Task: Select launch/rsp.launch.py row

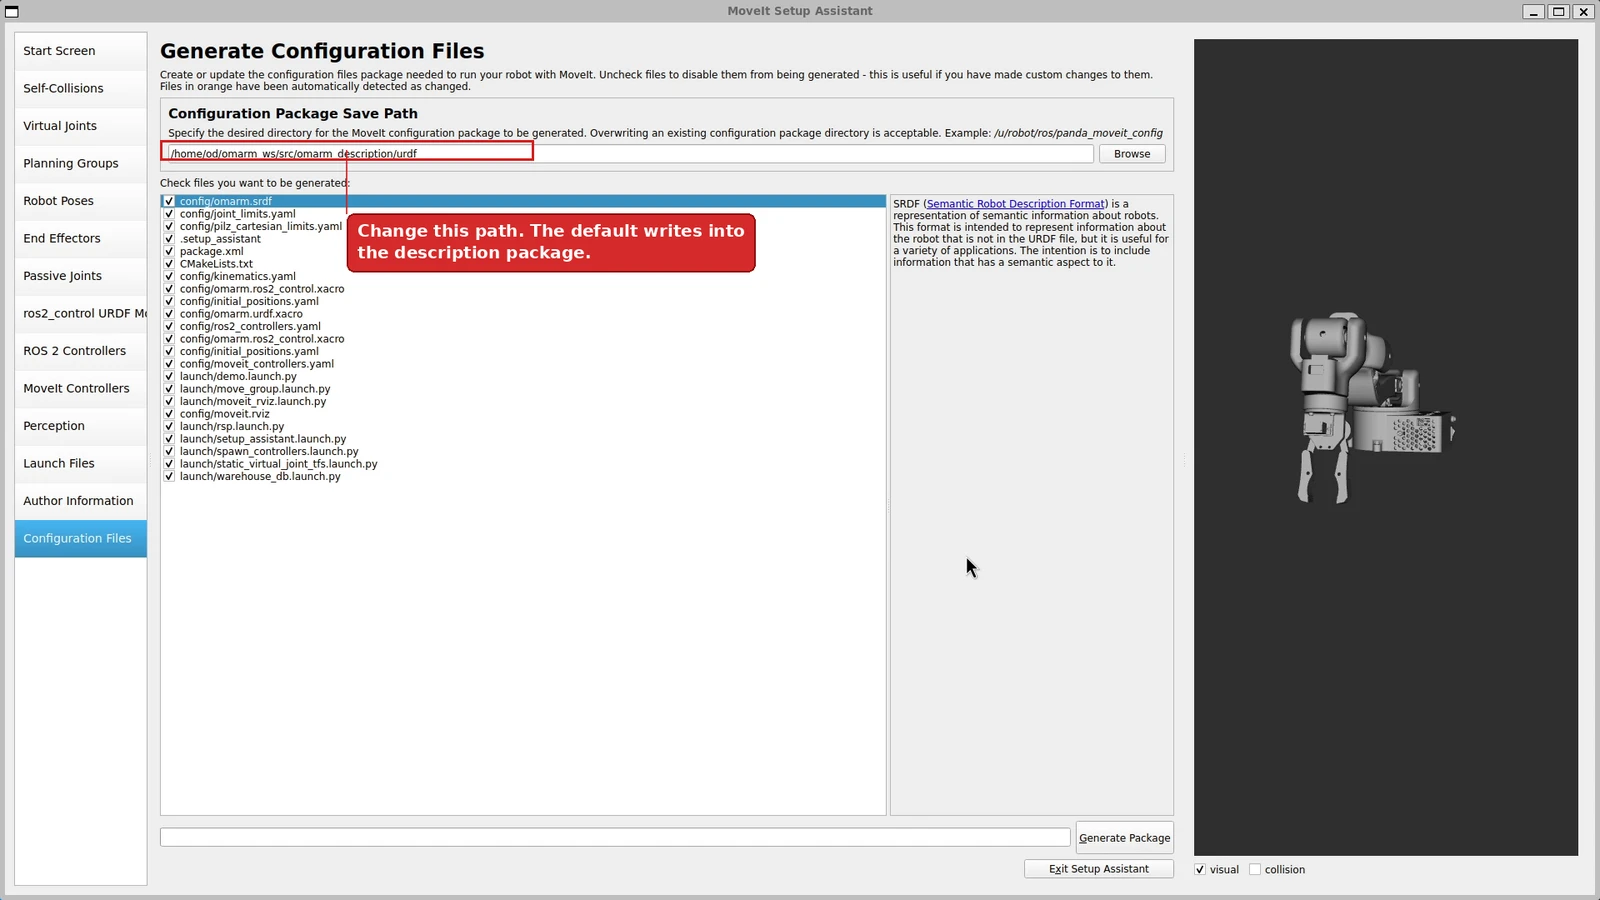Action: point(523,426)
